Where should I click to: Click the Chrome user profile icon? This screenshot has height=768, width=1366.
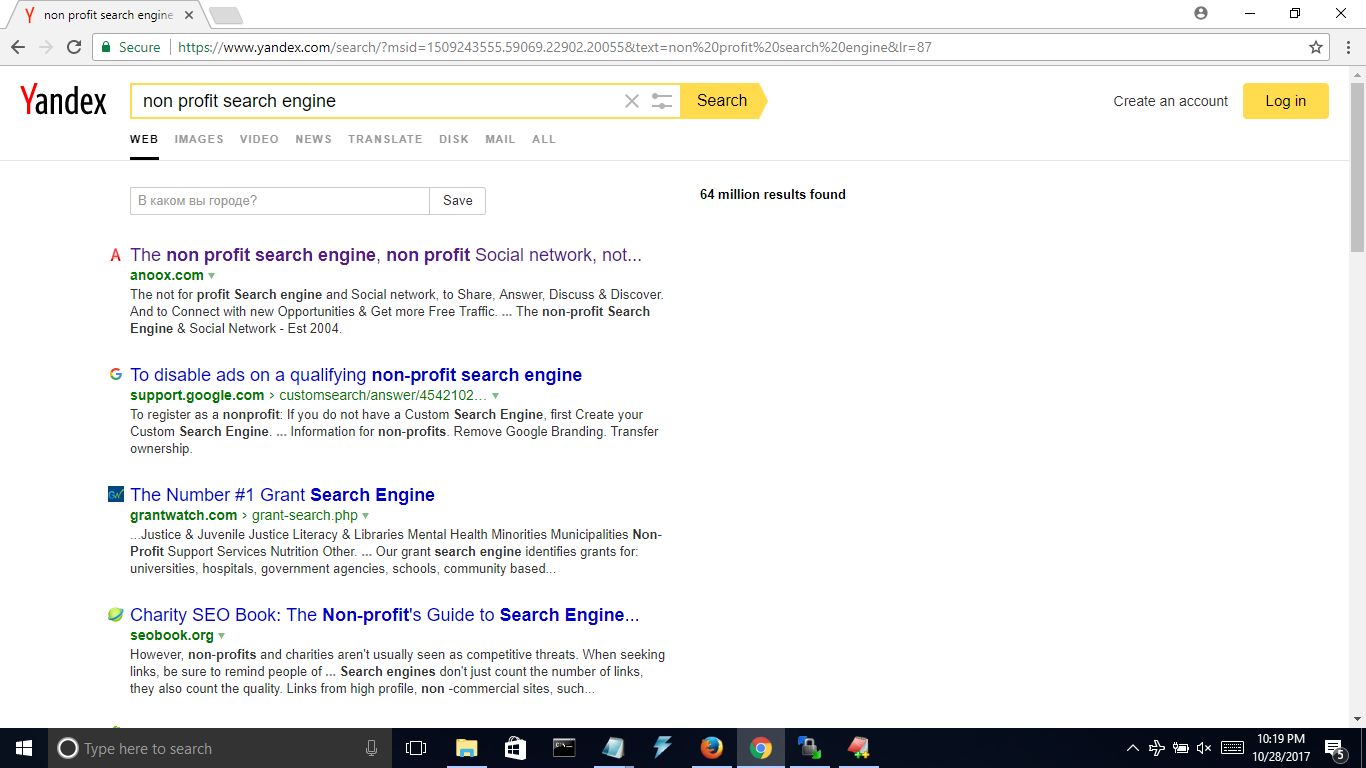1200,14
